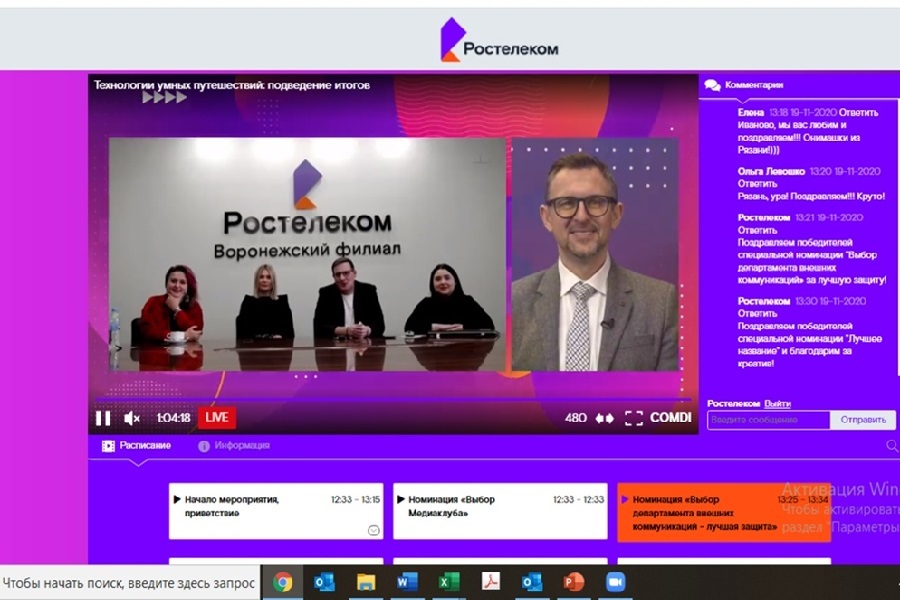
Task: Open the first Outlook taskbar icon
Action: 324,583
